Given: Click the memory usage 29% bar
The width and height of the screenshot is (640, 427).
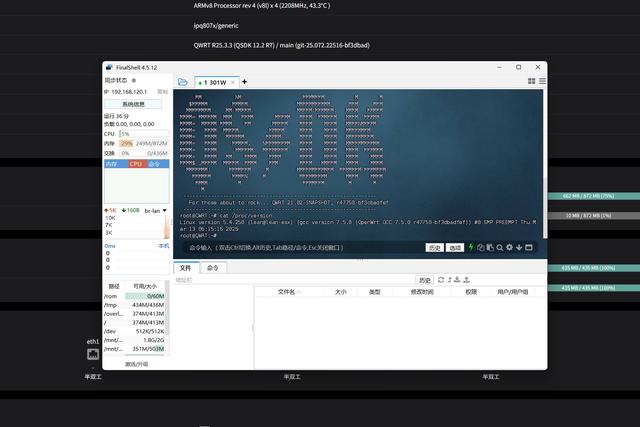Looking at the screenshot, I should coord(144,143).
